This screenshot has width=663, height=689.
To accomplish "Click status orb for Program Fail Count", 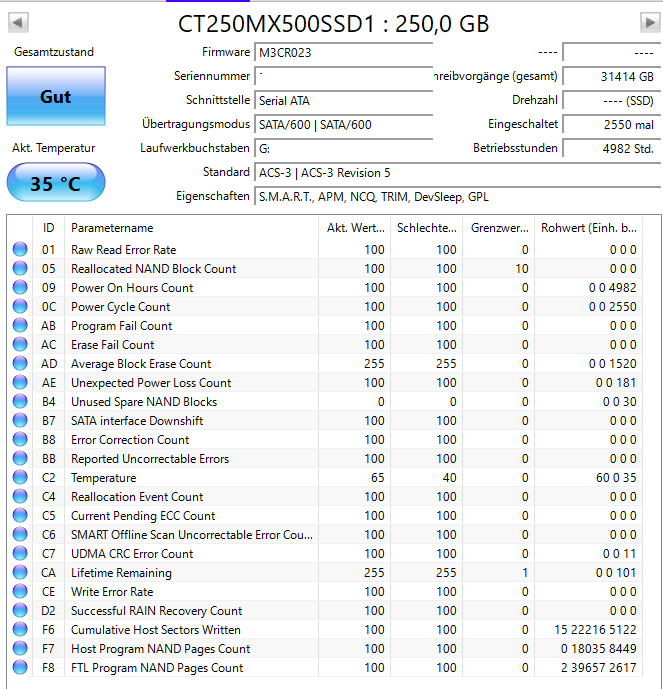I will (20, 325).
